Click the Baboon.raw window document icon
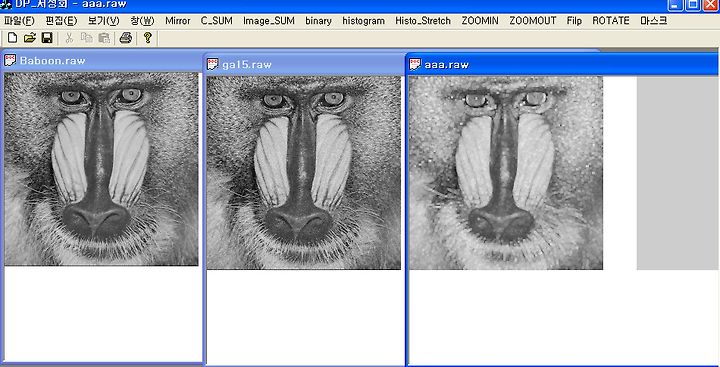720x367 pixels. (10, 60)
